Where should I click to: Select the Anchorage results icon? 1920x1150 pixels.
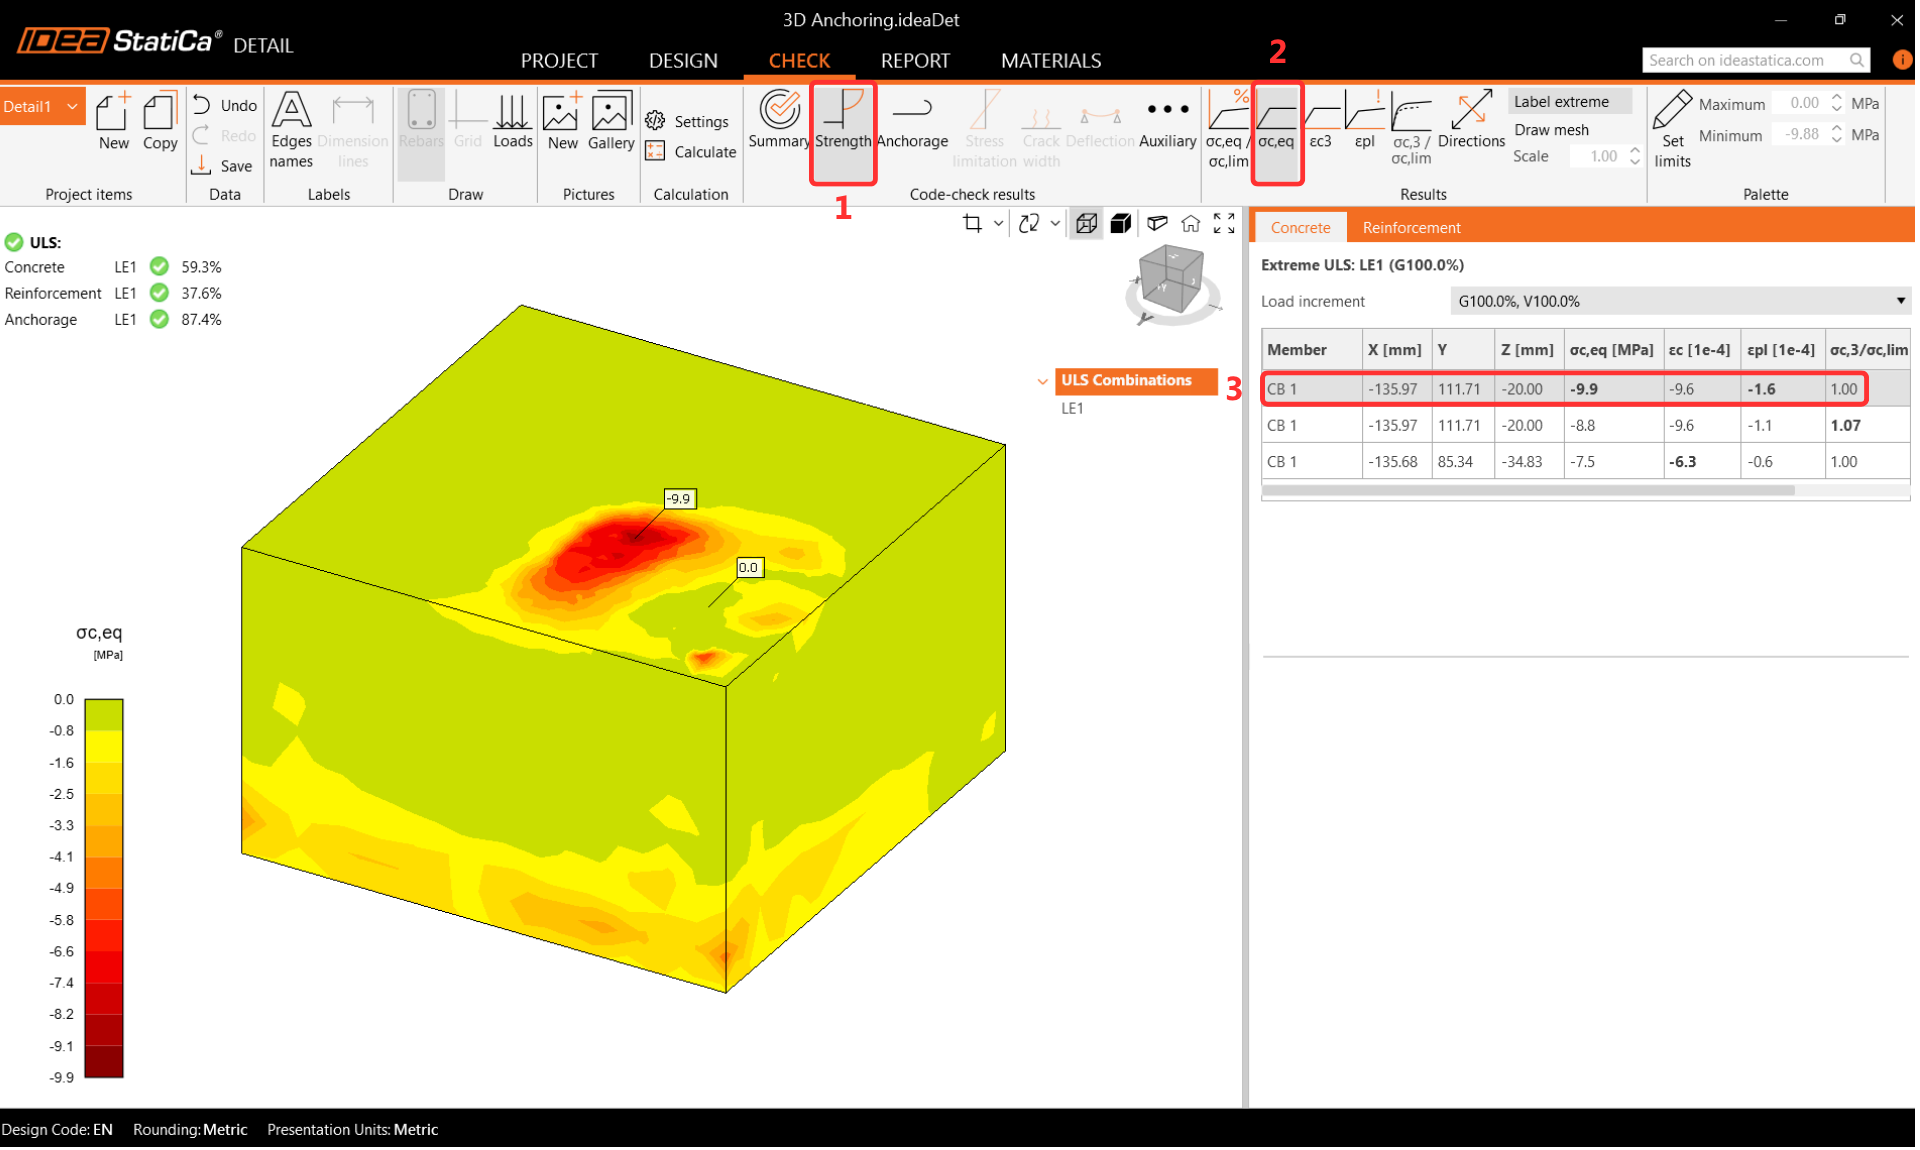click(912, 120)
